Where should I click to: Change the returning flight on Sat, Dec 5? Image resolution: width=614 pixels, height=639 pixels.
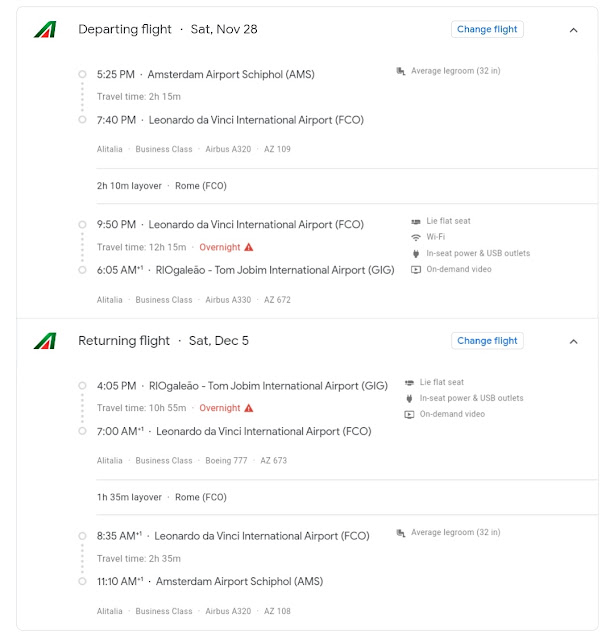click(487, 341)
